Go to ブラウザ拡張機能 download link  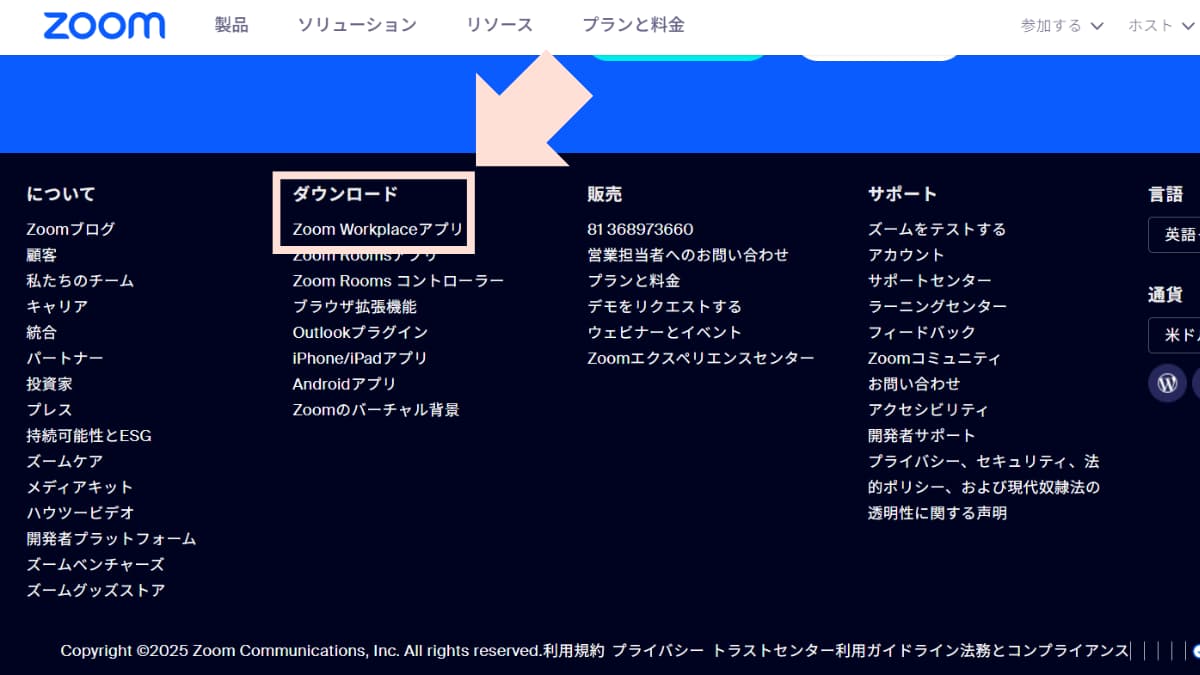(x=355, y=307)
